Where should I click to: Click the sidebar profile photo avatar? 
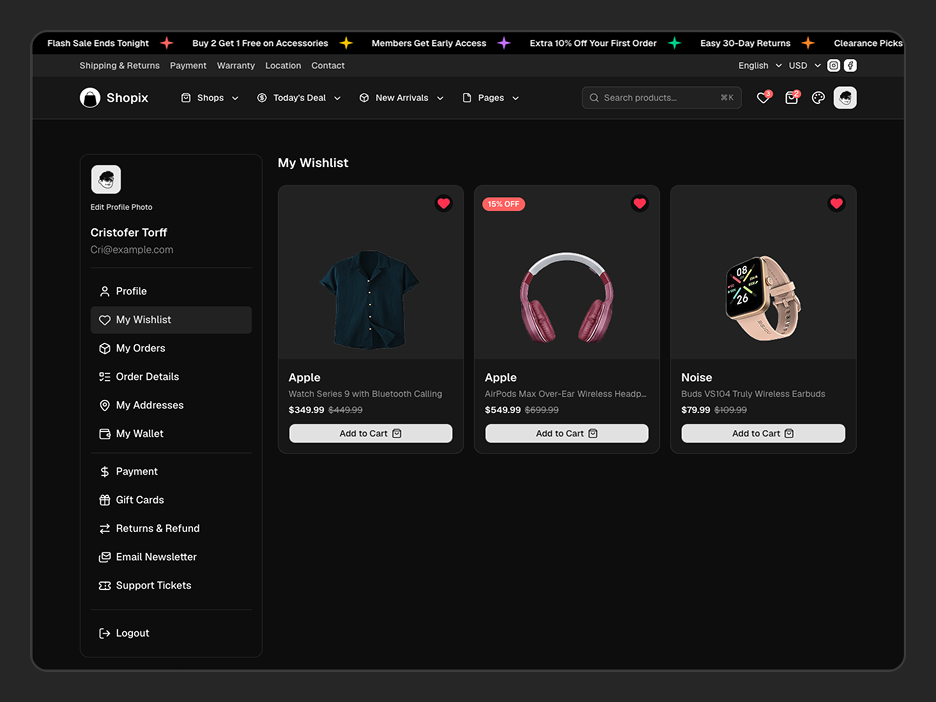pyautogui.click(x=106, y=180)
